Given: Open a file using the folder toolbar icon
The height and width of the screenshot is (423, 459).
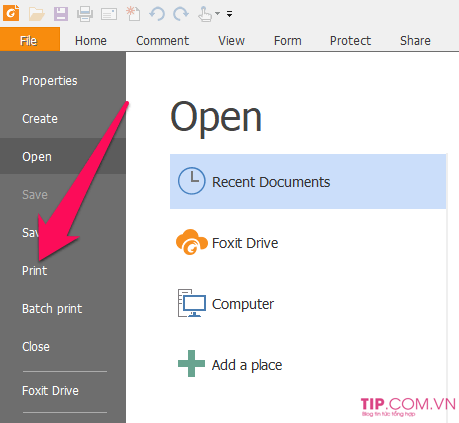Looking at the screenshot, I should point(36,14).
